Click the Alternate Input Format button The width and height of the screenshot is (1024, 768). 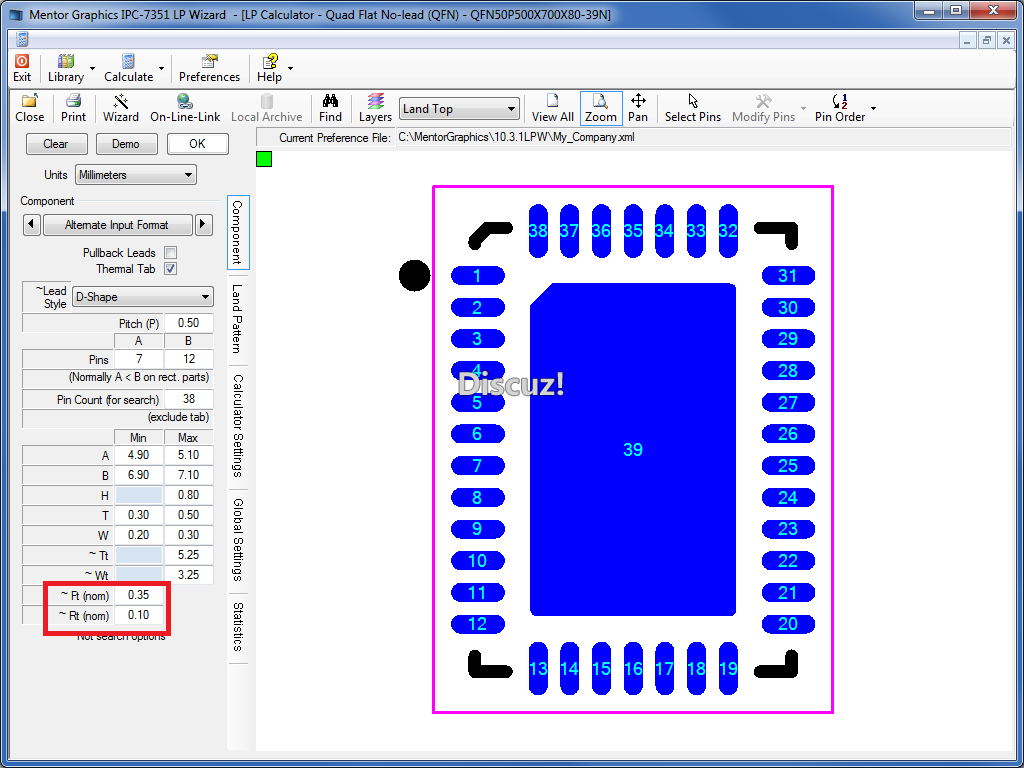point(117,225)
